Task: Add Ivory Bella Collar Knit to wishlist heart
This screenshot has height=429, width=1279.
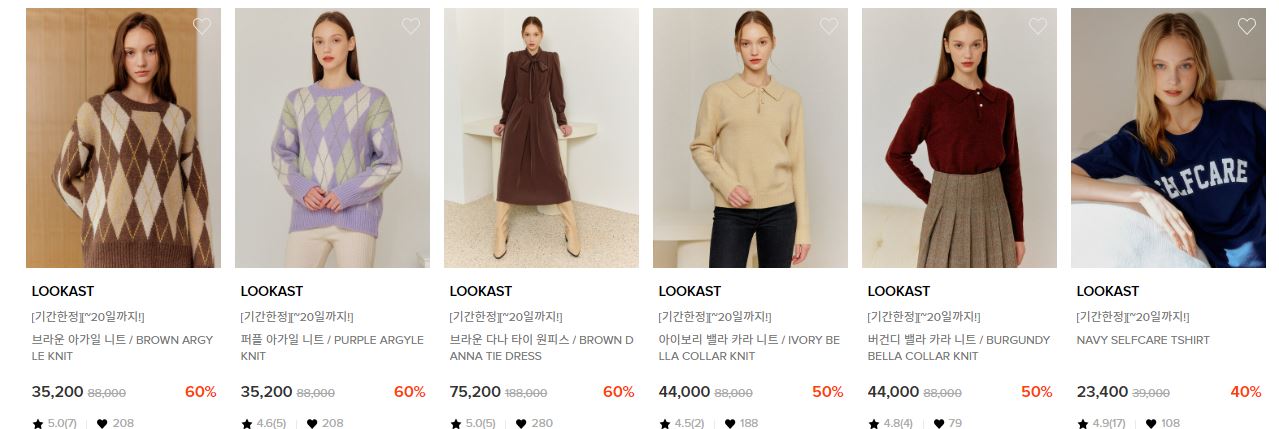Action: tap(829, 26)
